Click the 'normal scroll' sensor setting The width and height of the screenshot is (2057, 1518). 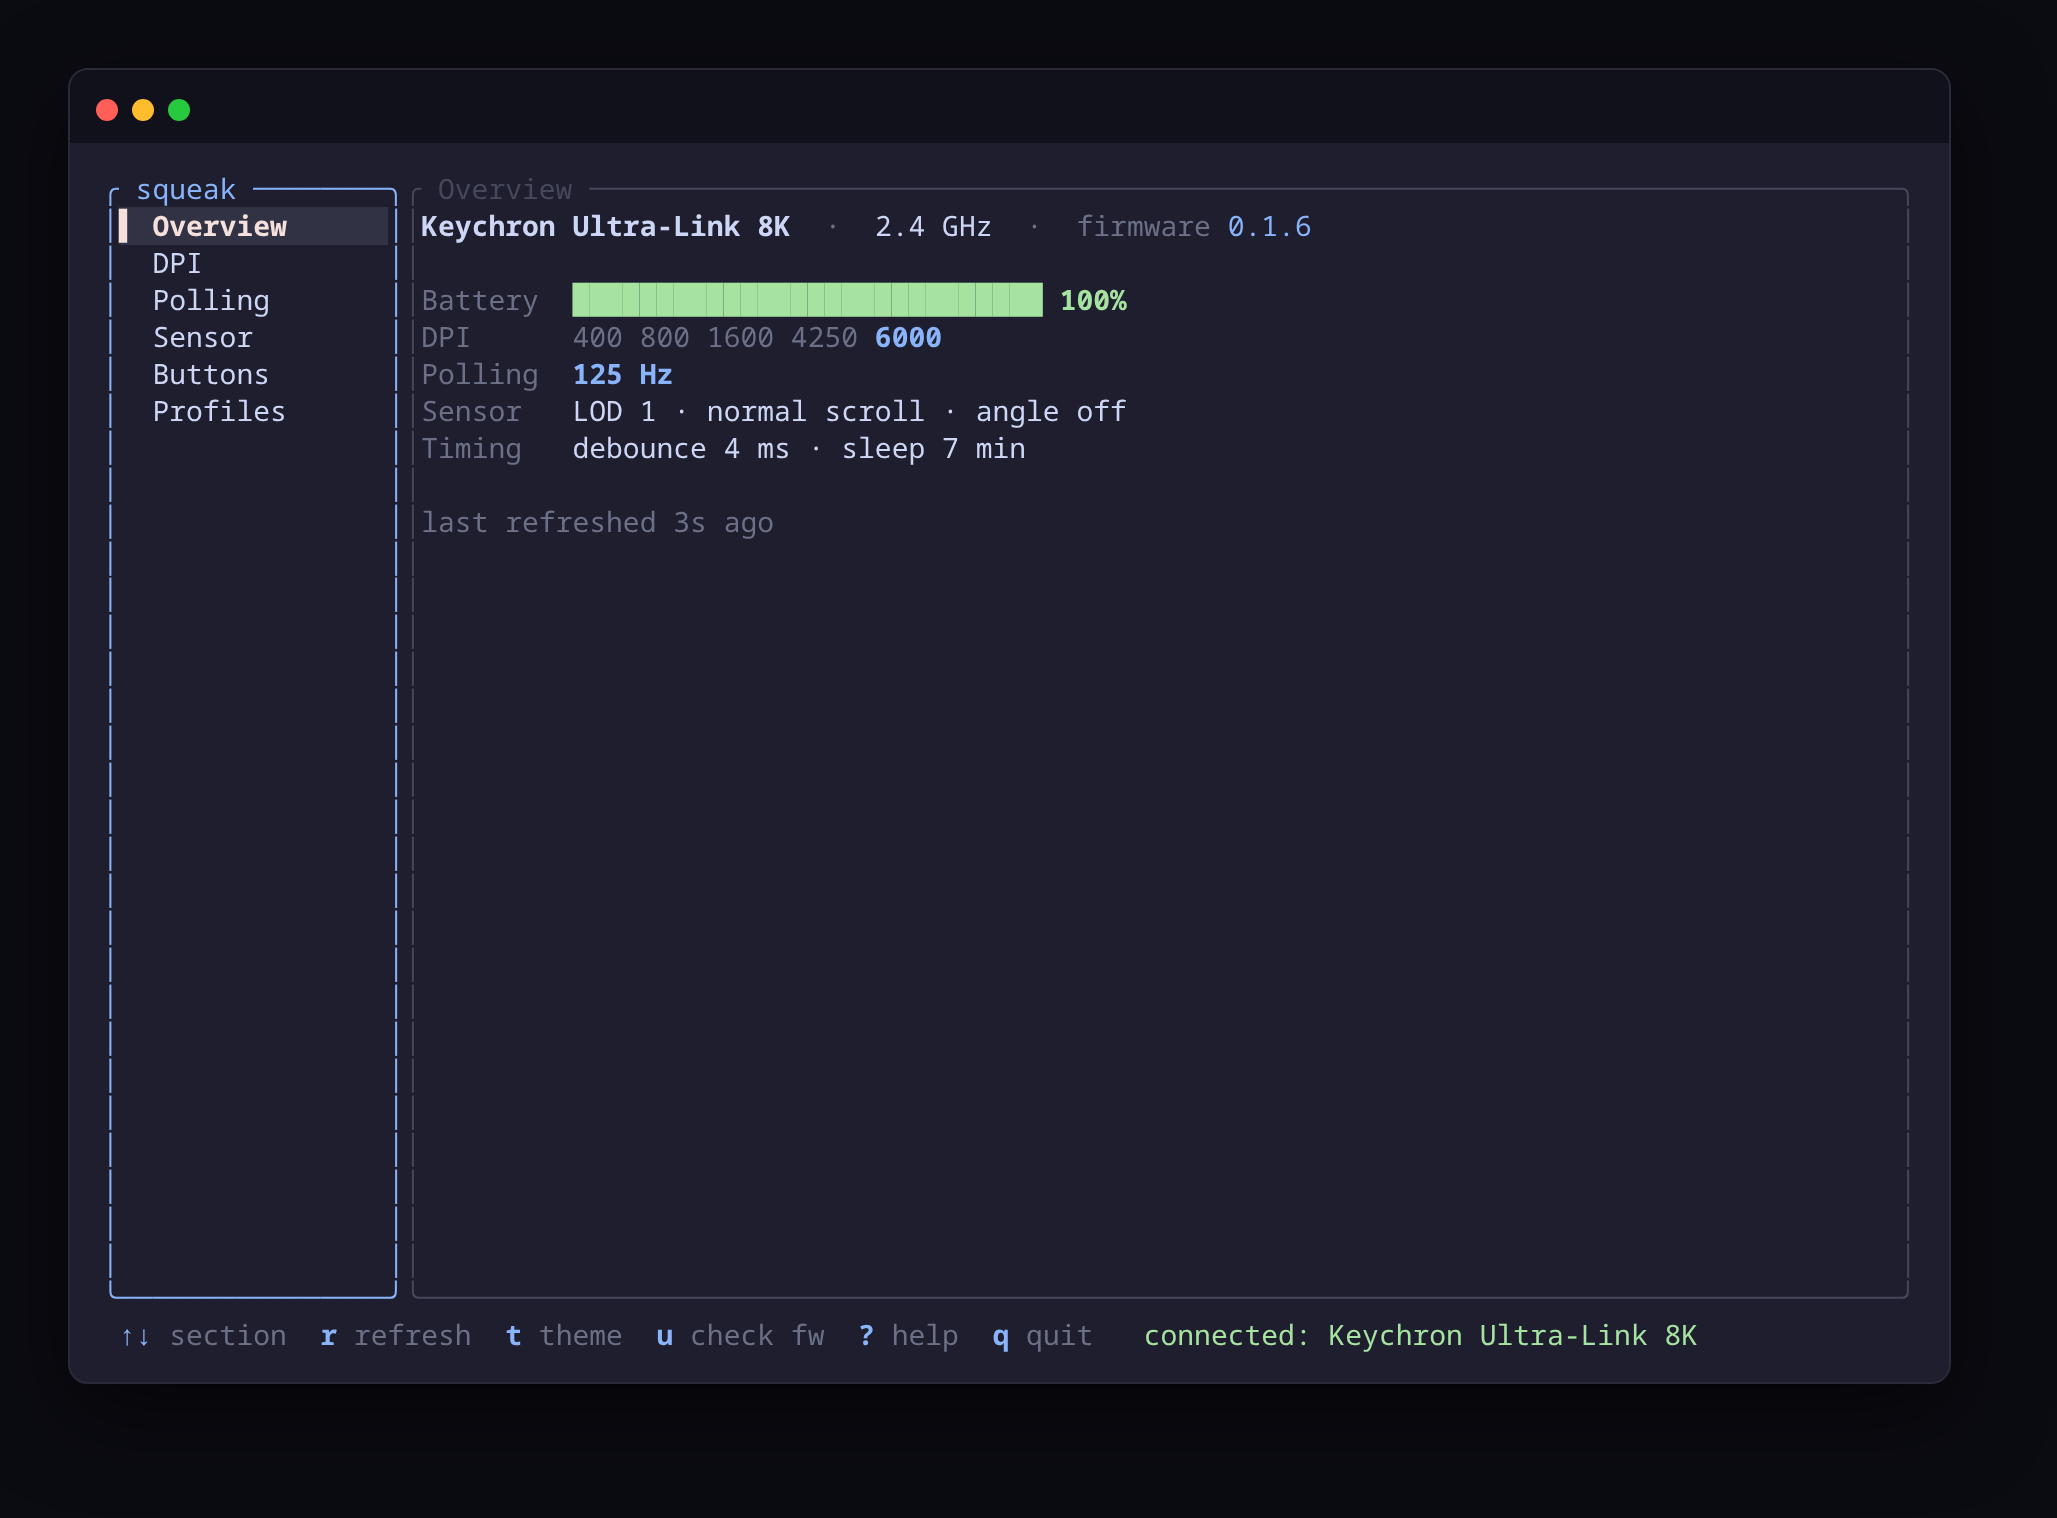[815, 411]
